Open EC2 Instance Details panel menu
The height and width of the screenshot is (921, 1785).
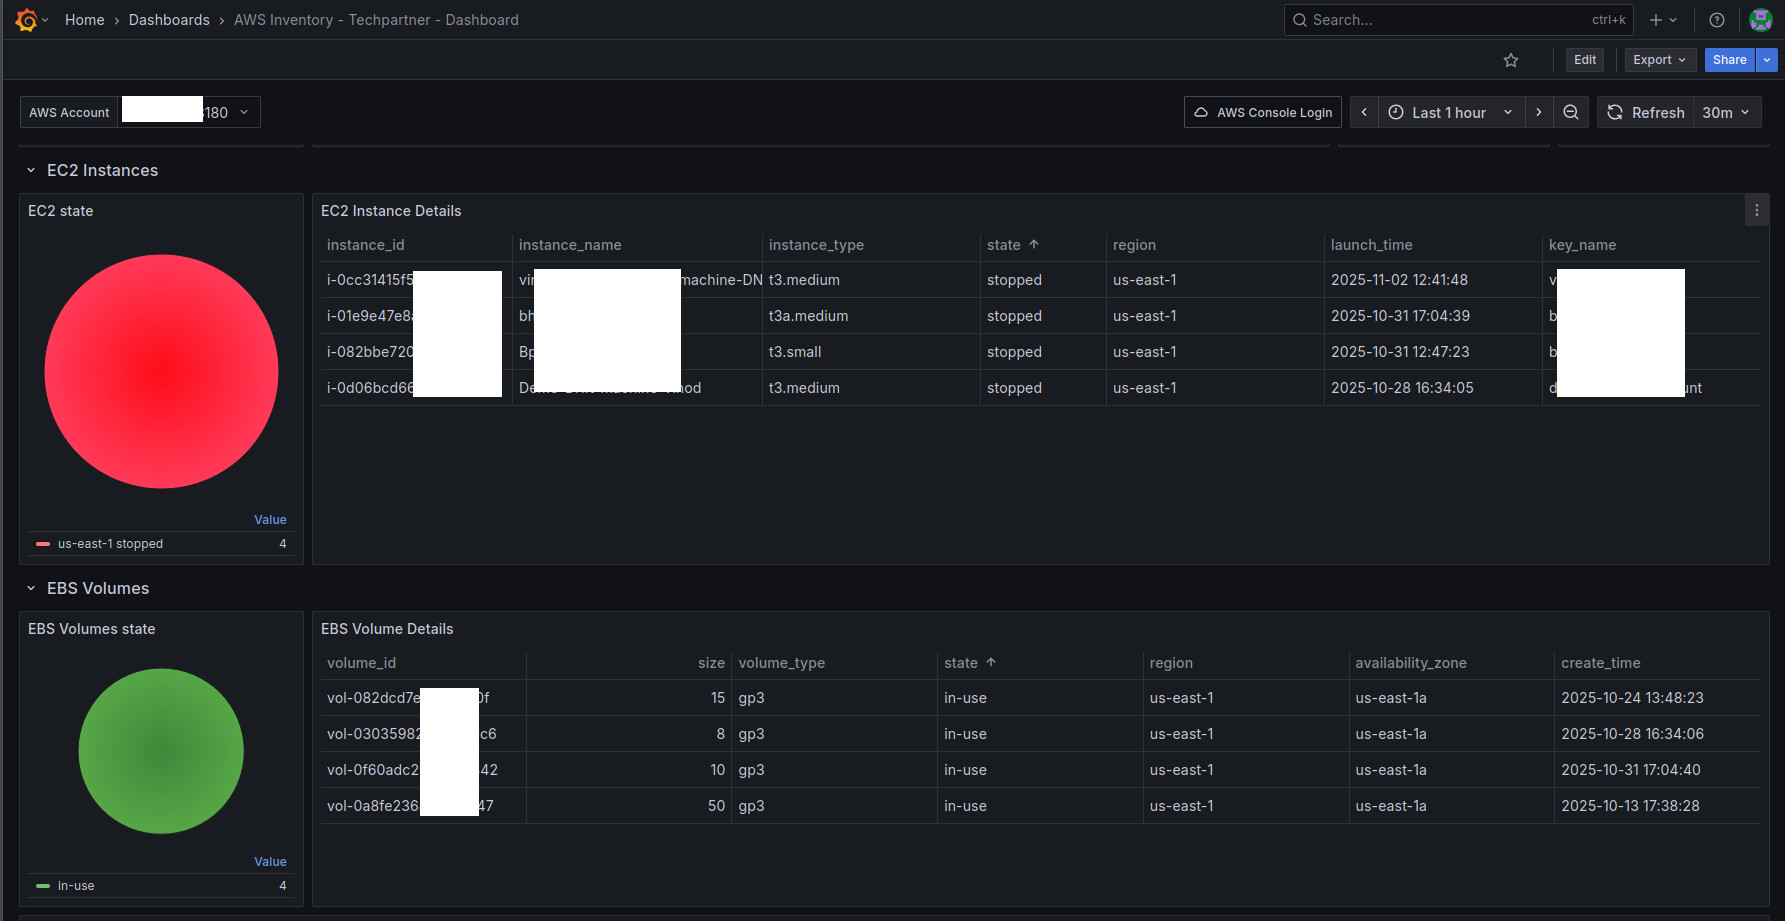point(1757,210)
